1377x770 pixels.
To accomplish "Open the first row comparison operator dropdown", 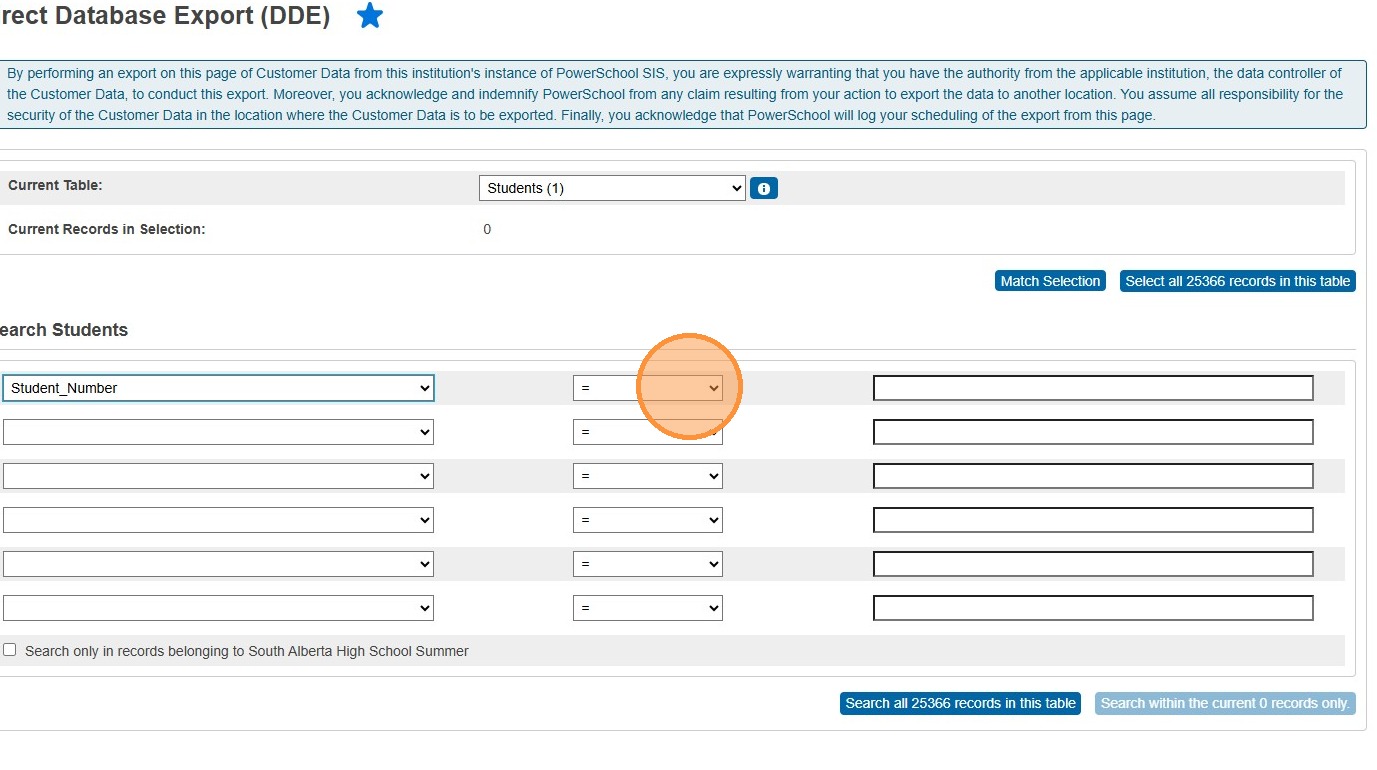I will pos(647,388).
